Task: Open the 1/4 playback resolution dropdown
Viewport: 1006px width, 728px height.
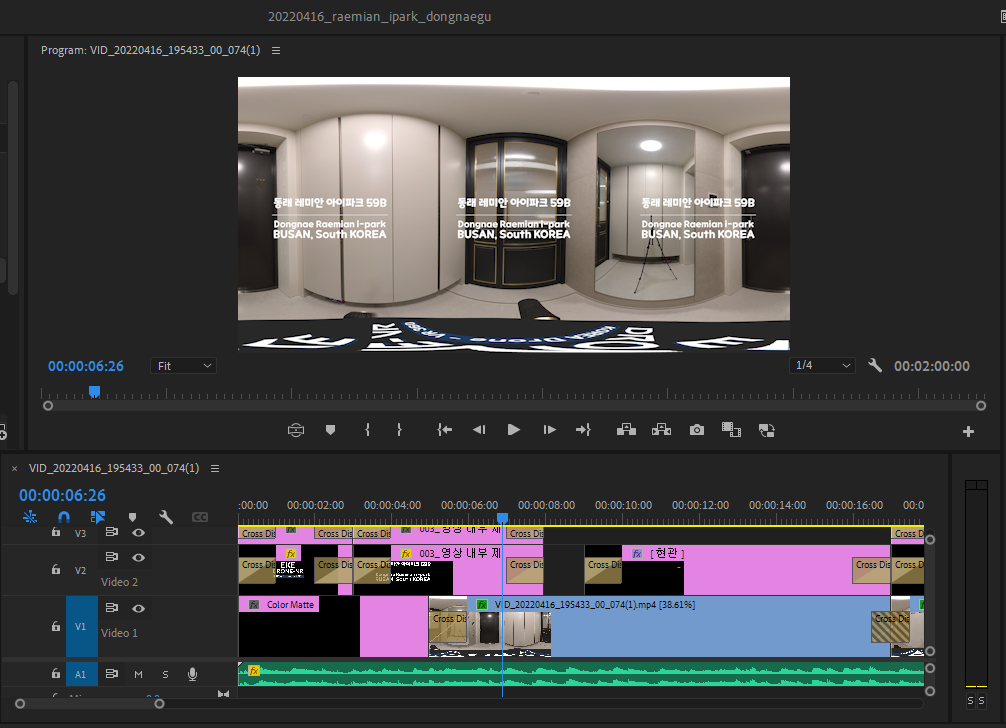Action: coord(822,365)
